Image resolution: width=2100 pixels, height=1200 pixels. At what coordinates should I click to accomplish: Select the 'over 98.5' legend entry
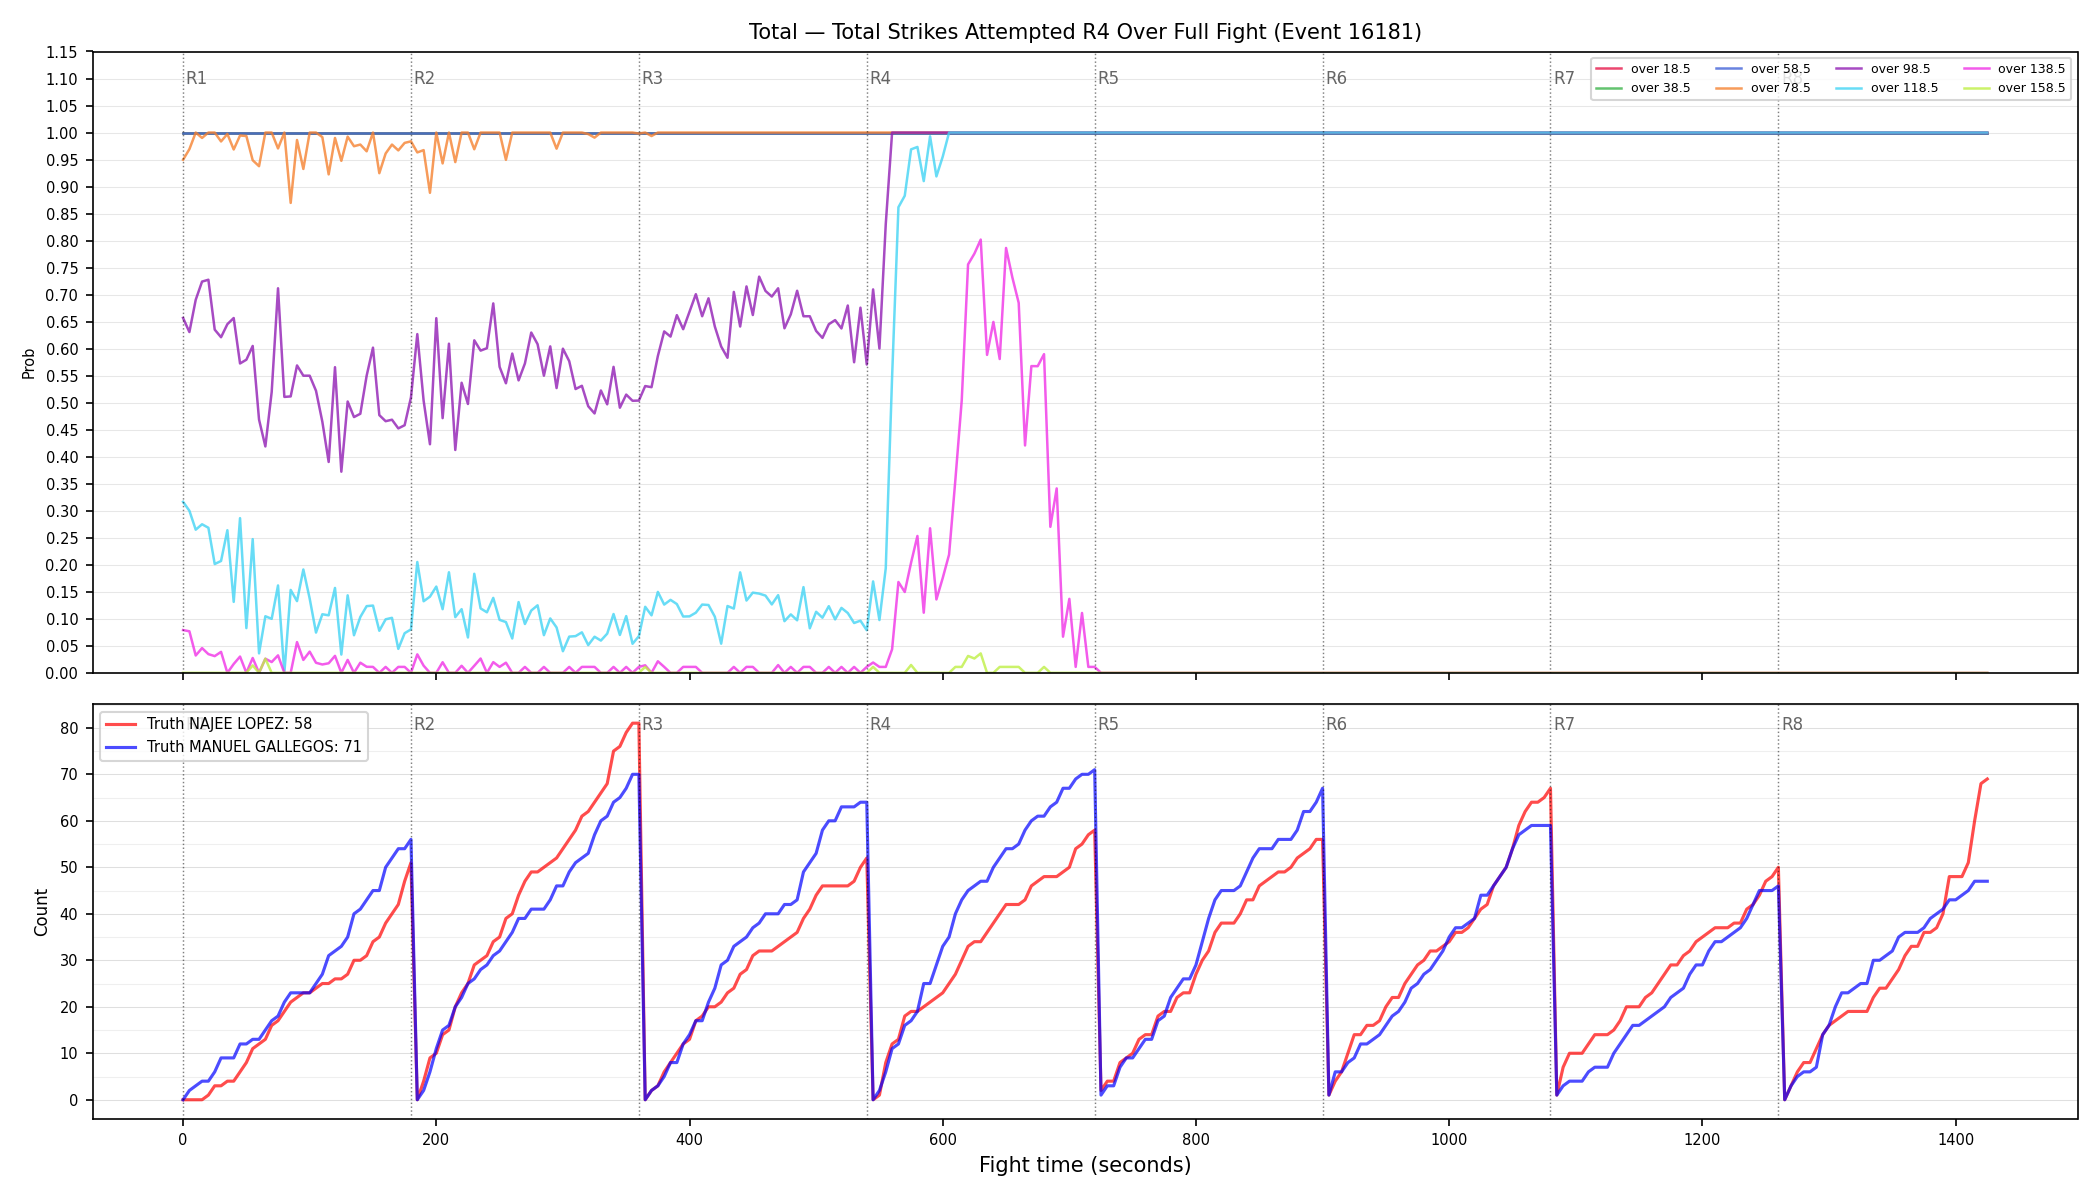1883,69
